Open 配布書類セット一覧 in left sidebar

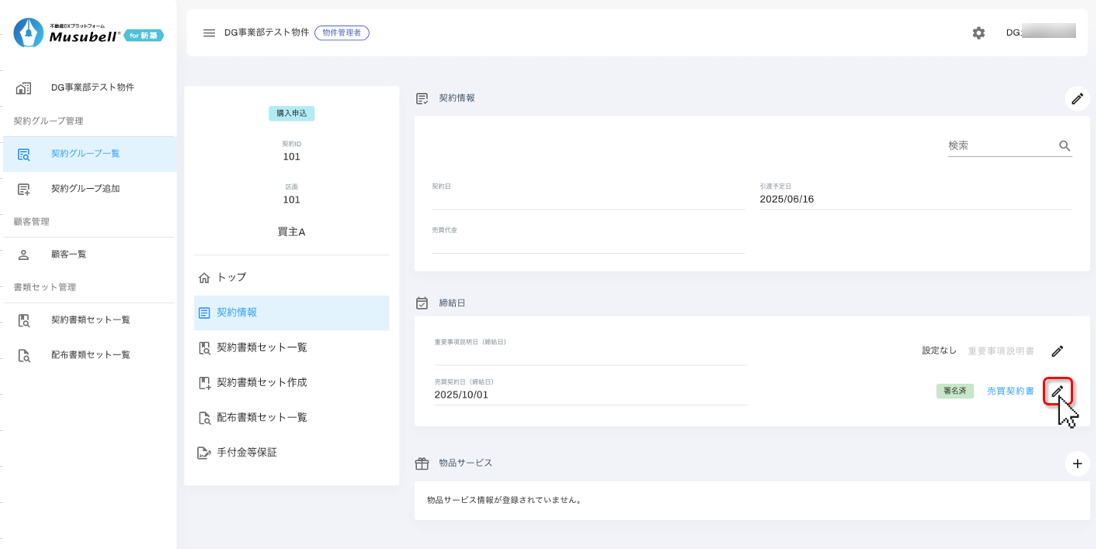tap(90, 355)
